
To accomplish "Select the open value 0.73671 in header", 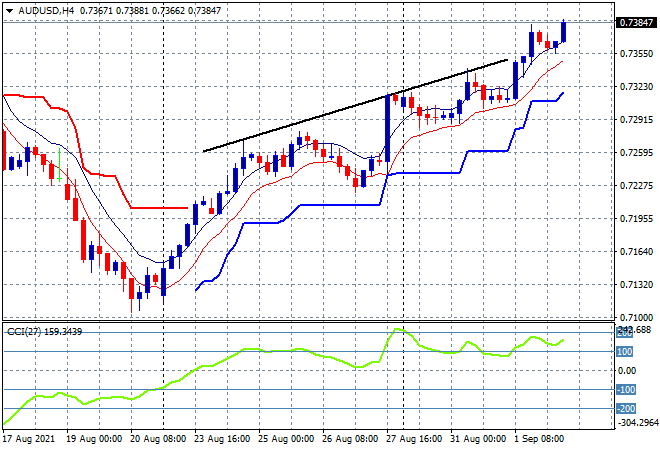I will [x=96, y=11].
